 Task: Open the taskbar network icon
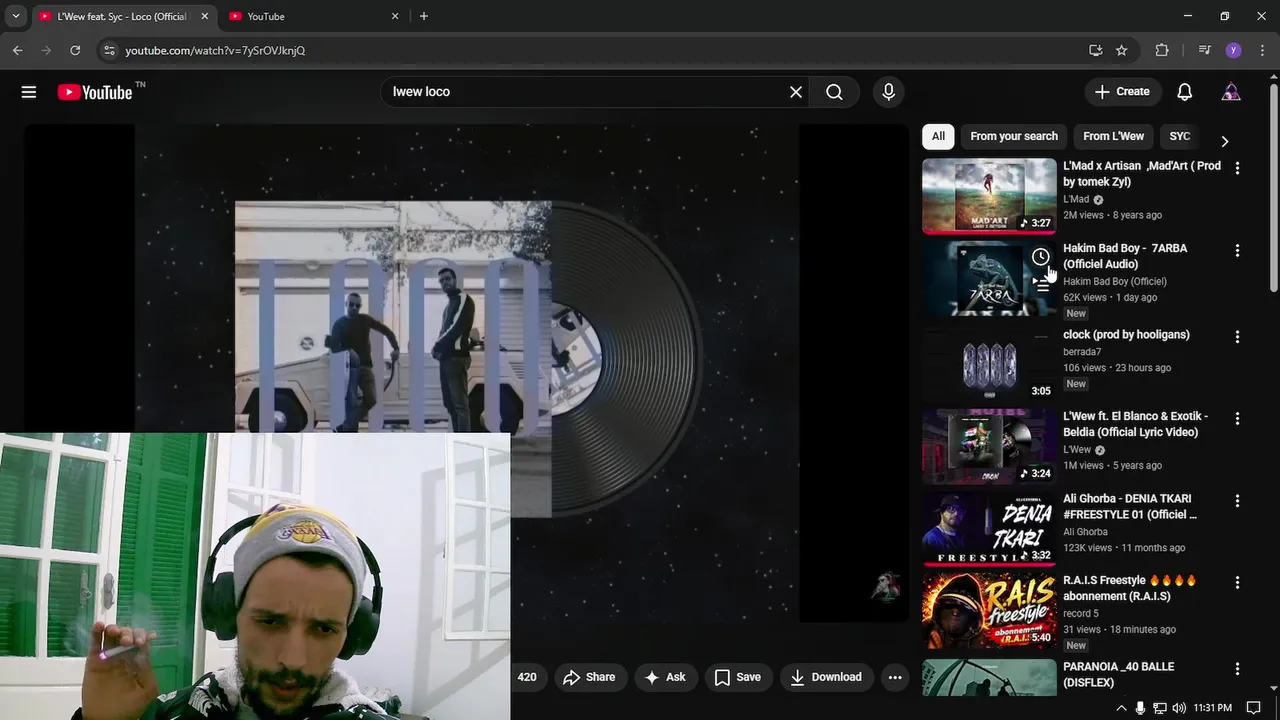point(1159,708)
